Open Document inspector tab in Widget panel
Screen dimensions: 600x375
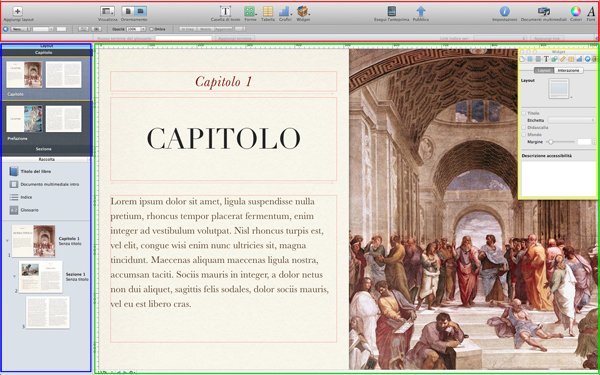522,59
